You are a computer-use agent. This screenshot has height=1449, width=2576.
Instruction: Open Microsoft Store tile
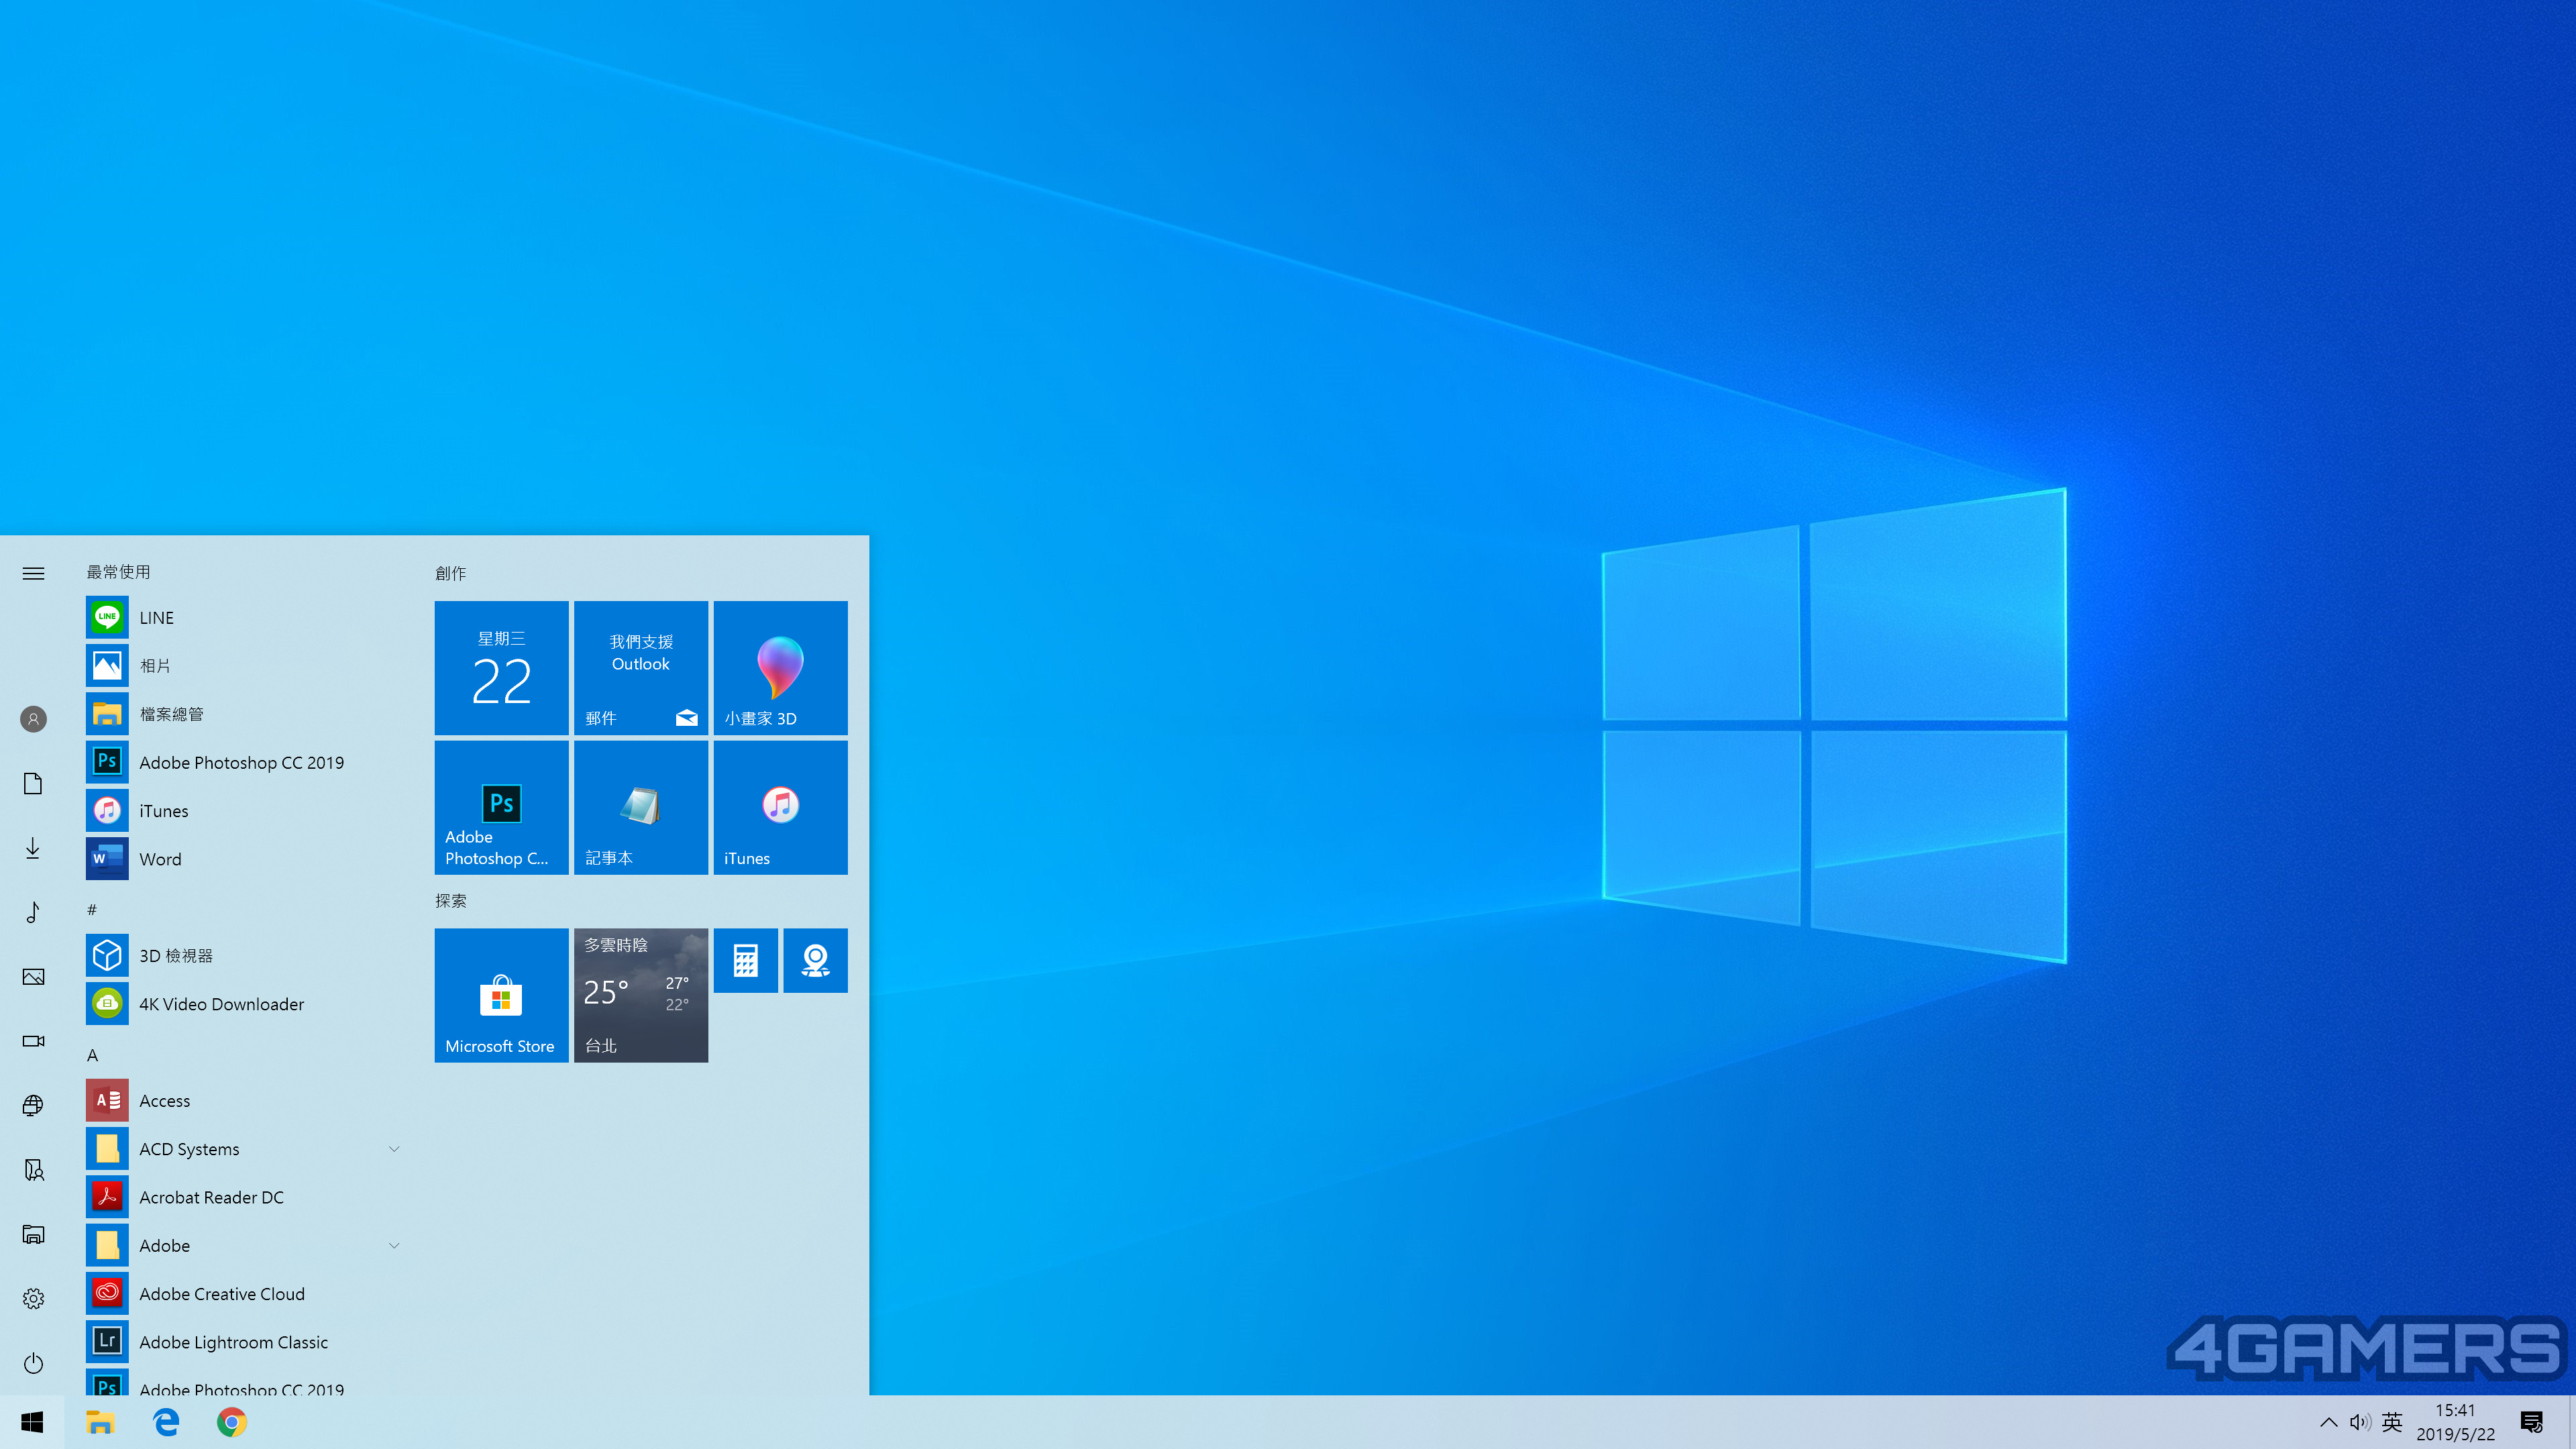tap(499, 994)
